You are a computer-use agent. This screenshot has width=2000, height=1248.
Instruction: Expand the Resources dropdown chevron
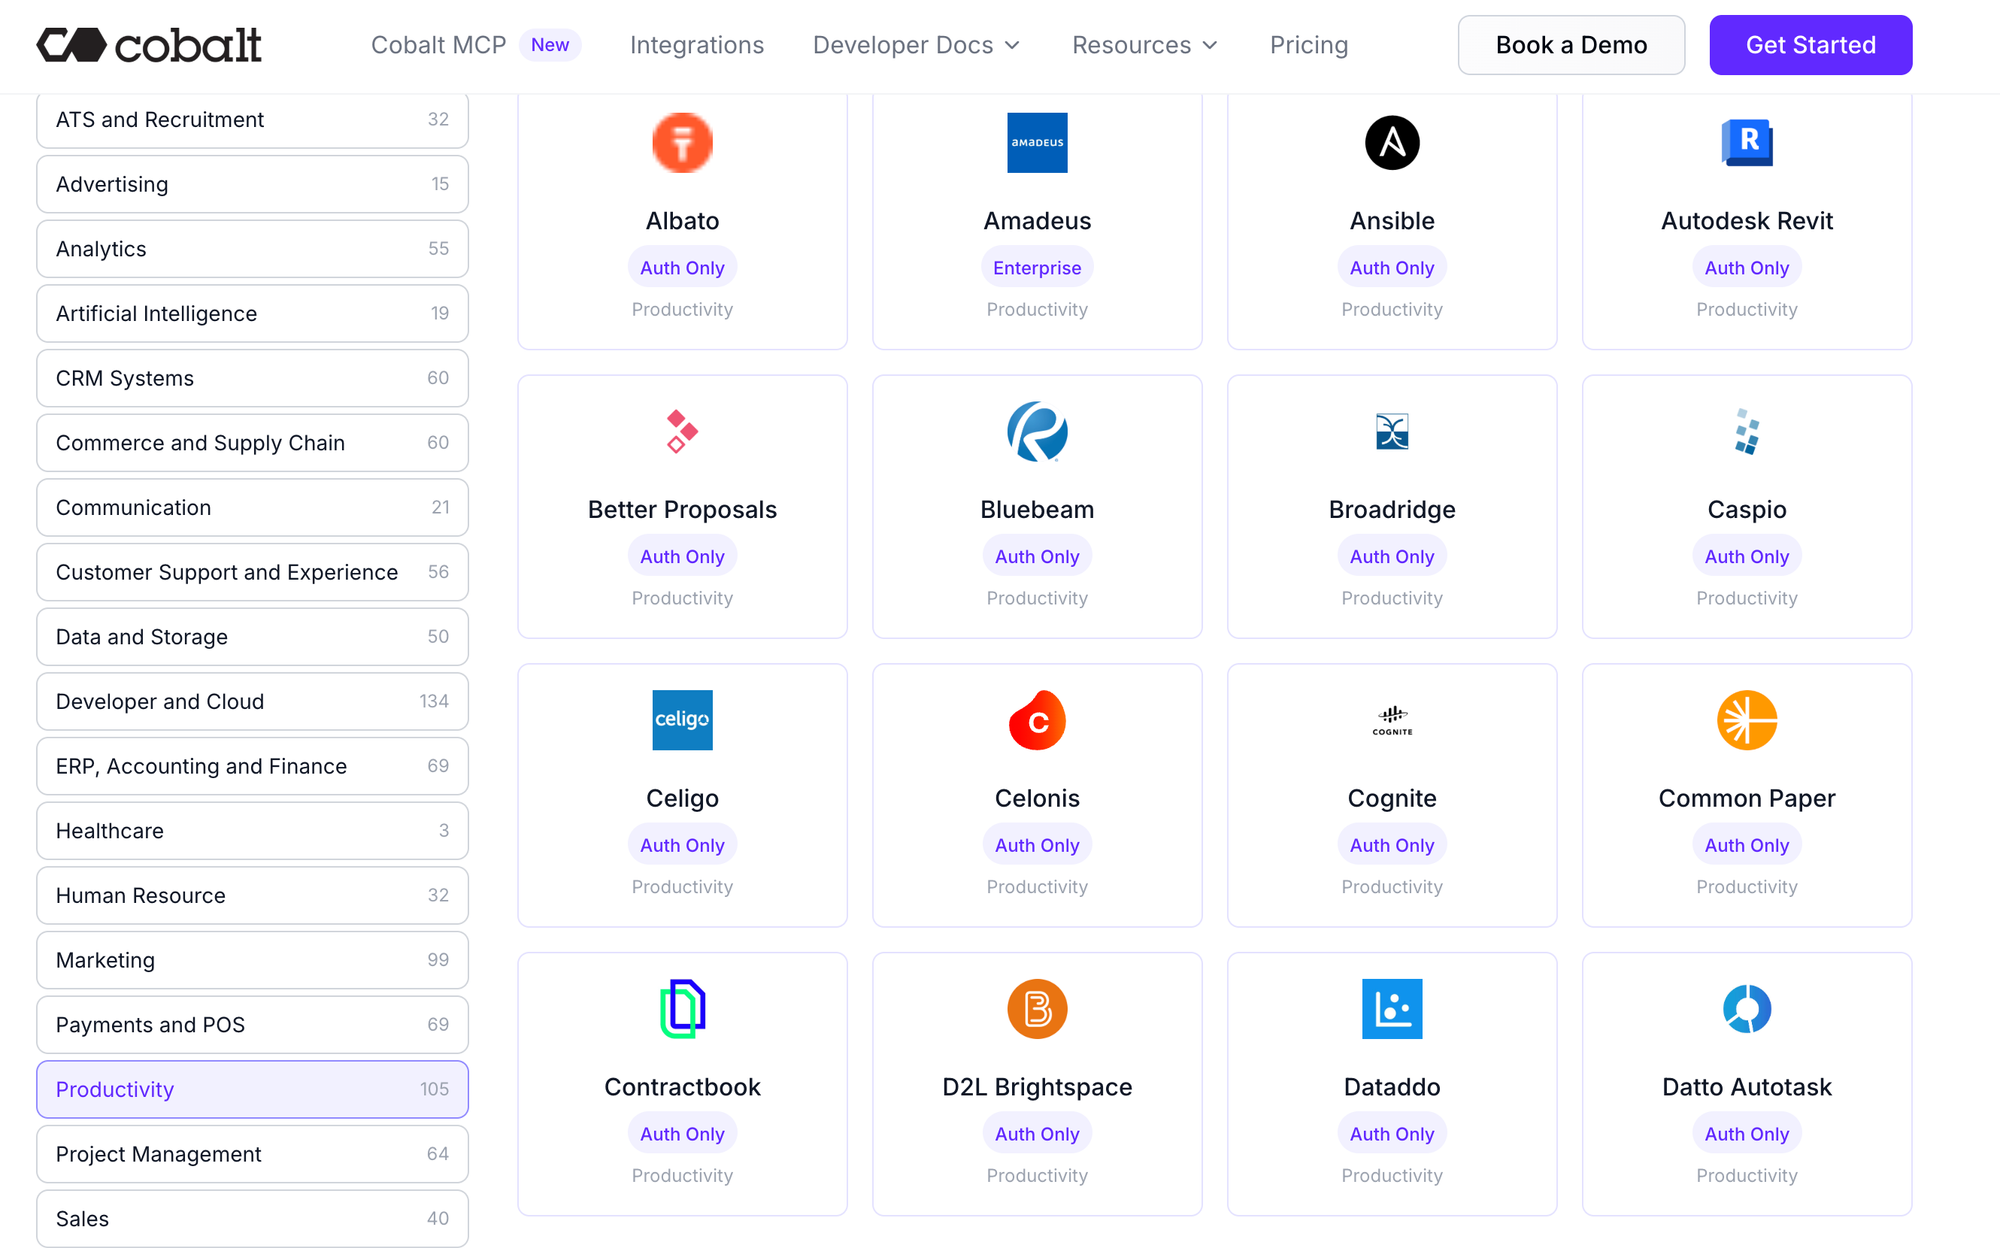(1210, 46)
